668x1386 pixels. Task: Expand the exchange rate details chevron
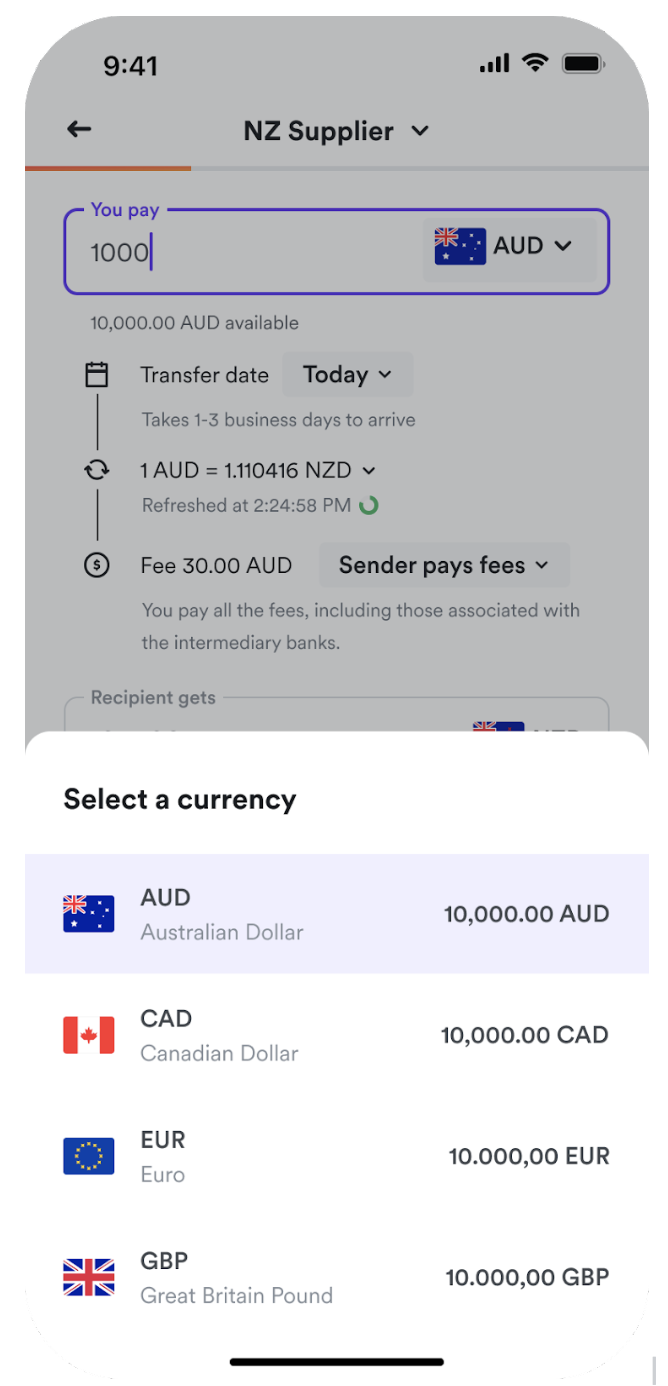(x=369, y=470)
